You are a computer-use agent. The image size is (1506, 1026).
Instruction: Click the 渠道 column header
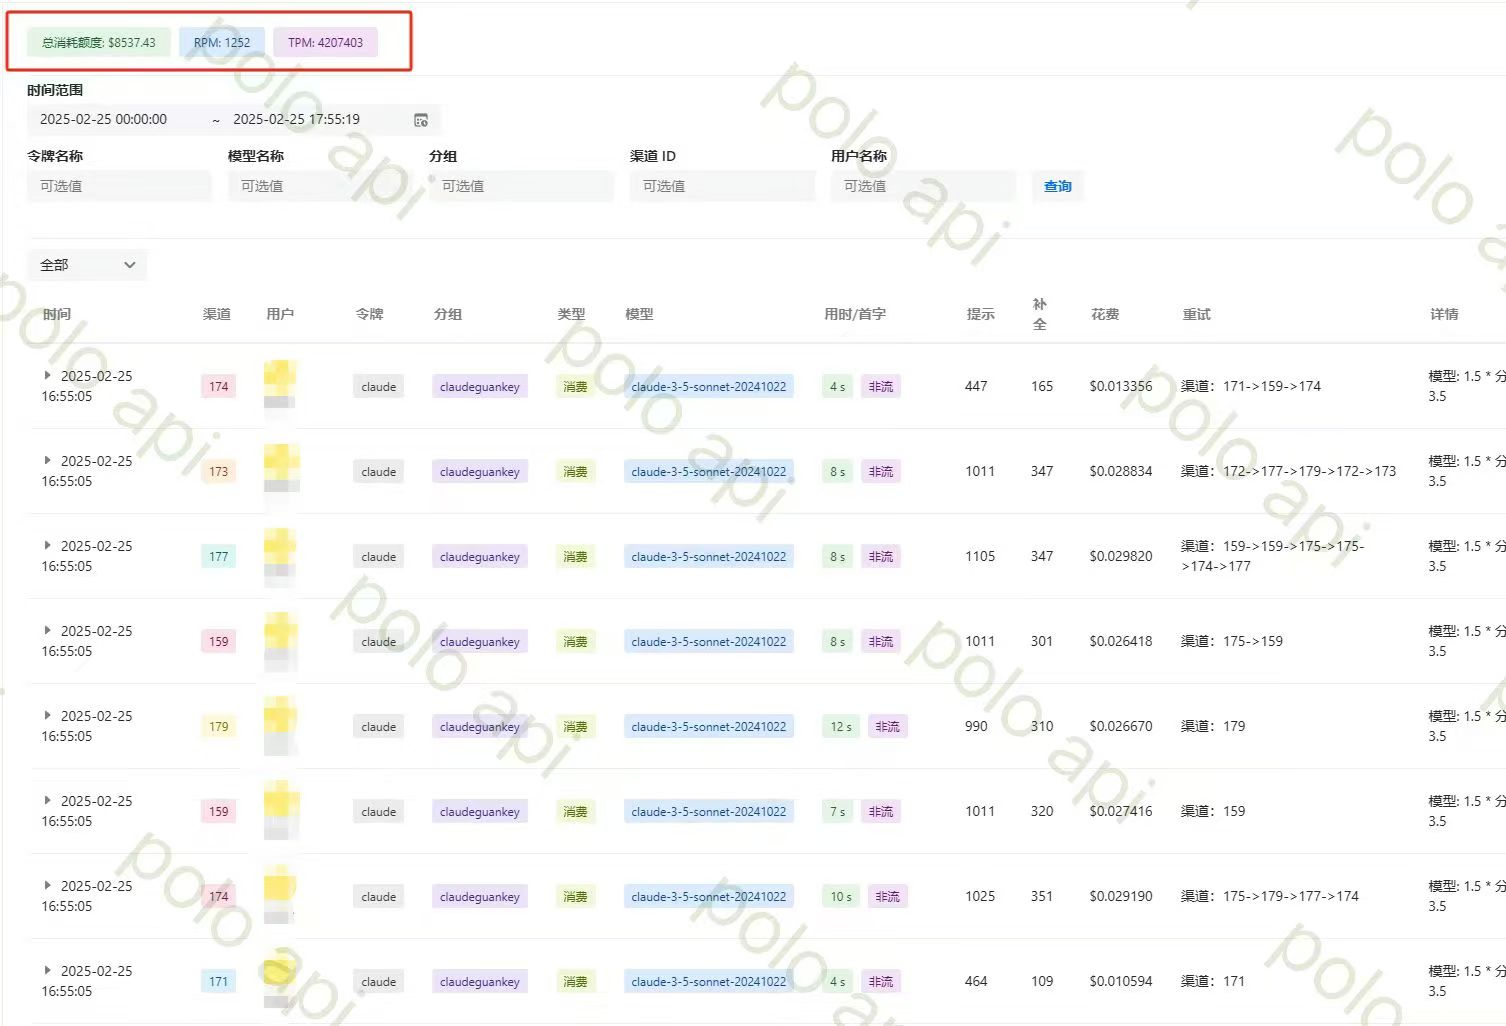pyautogui.click(x=217, y=314)
